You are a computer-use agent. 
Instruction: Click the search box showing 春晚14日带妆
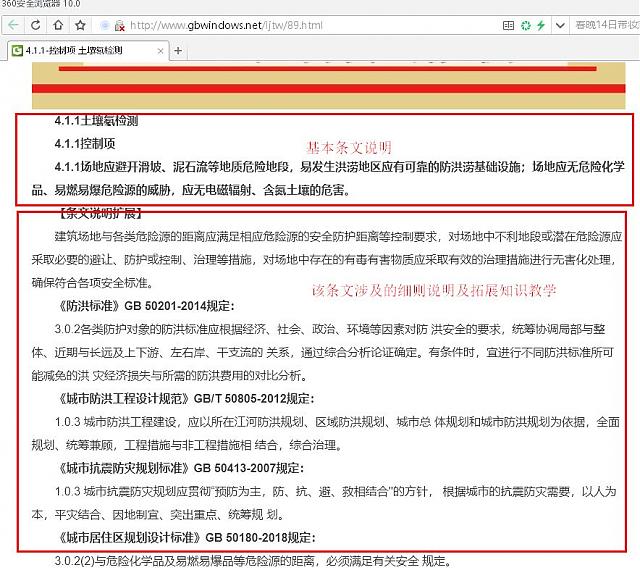click(607, 25)
